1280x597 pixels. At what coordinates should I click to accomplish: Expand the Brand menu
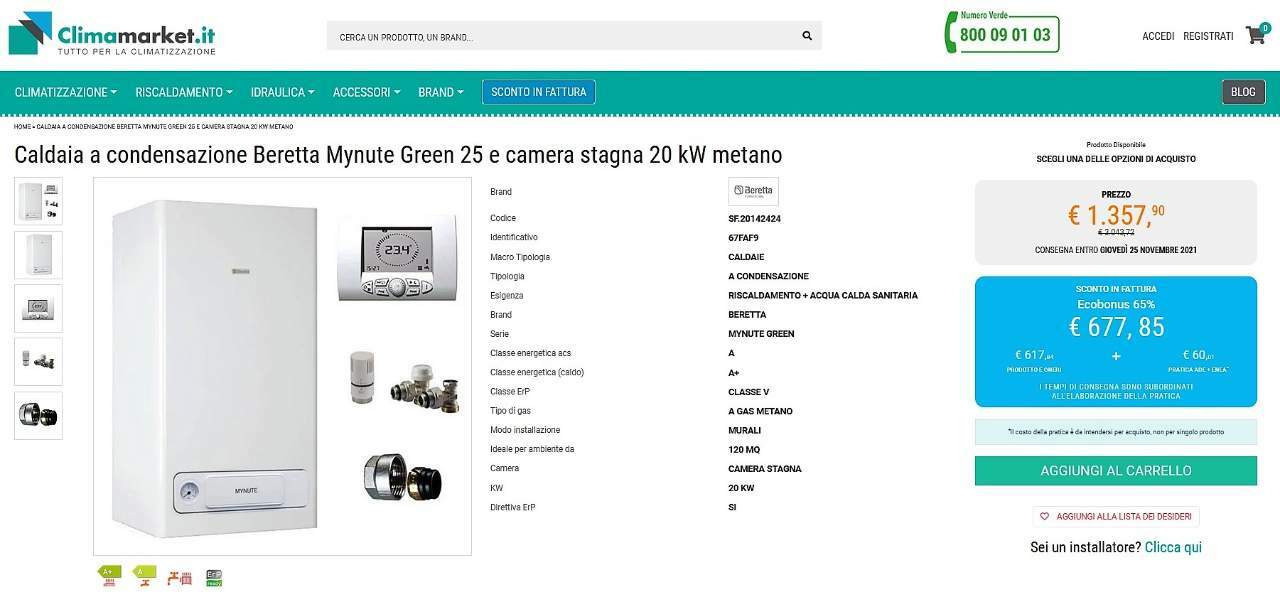point(440,92)
